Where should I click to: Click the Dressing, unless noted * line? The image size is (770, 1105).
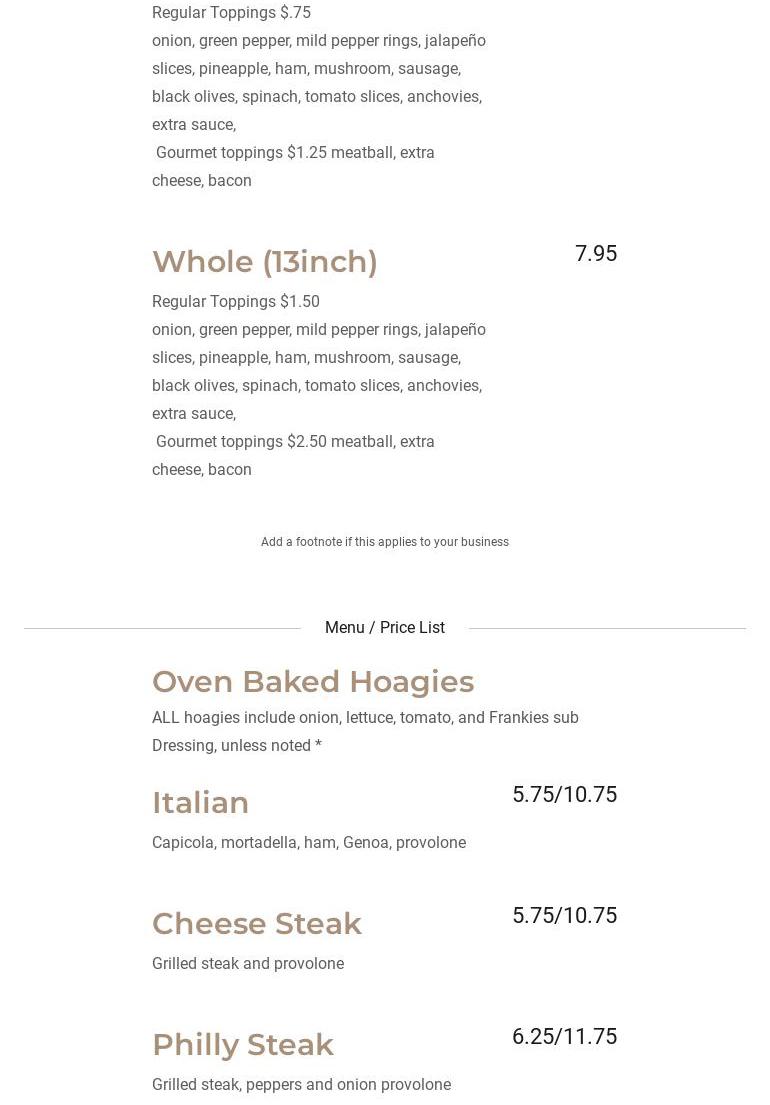(x=237, y=746)
